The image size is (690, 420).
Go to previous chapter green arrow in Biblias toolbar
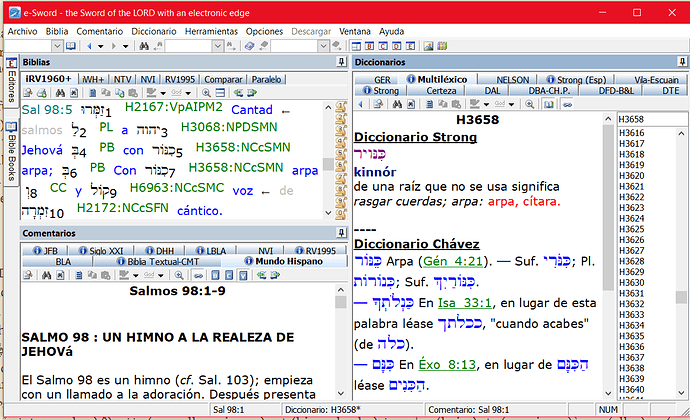(238, 93)
